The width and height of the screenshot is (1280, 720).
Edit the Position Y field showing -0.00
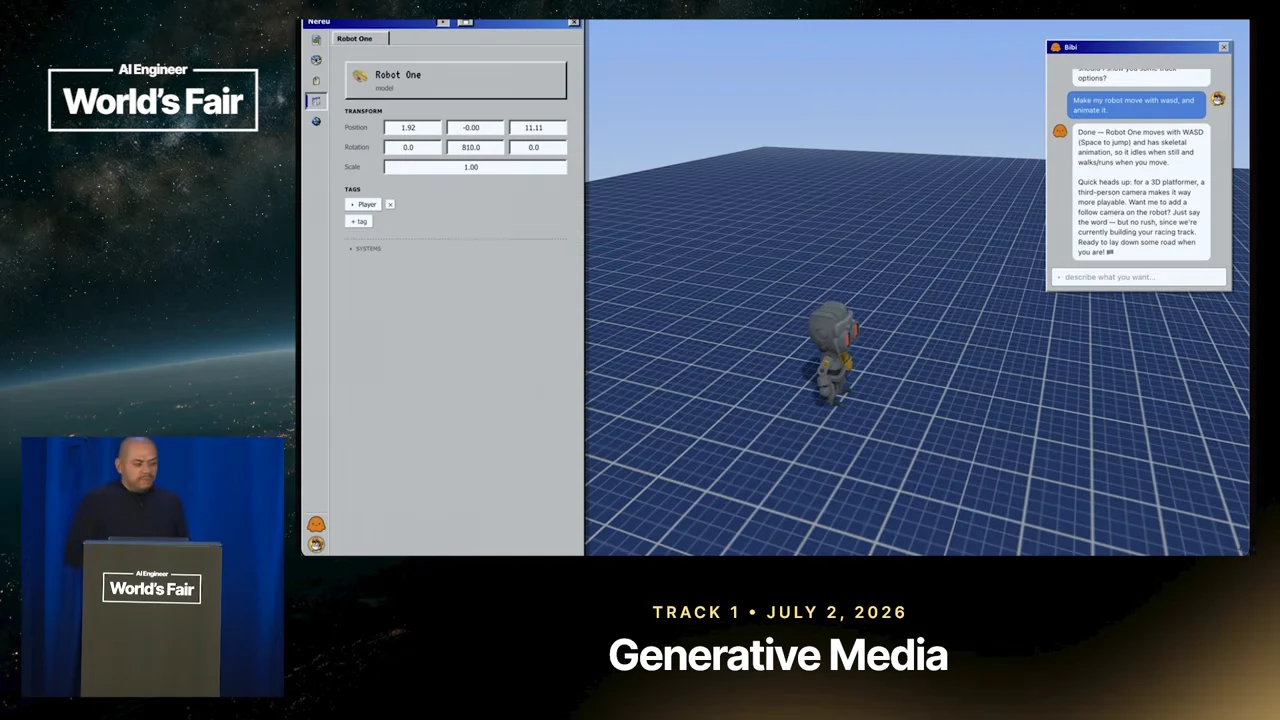click(x=474, y=128)
